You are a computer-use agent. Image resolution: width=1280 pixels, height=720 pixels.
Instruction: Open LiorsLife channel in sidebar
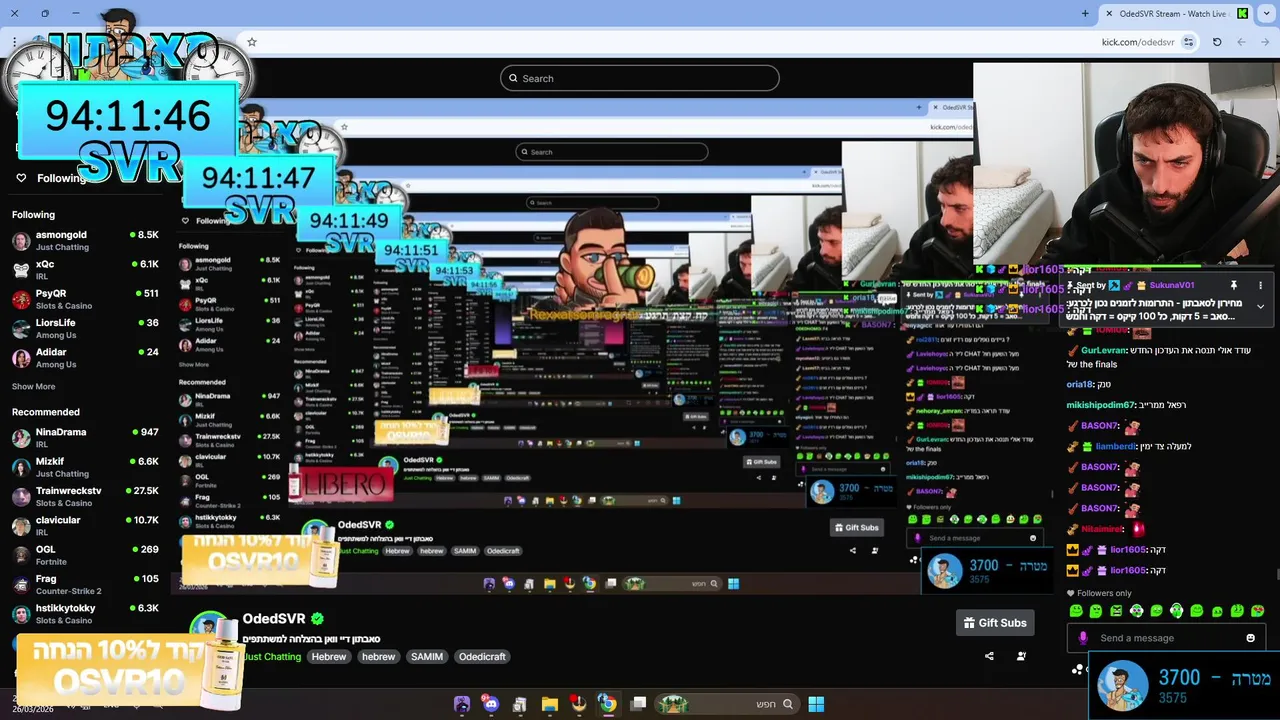coord(85,328)
